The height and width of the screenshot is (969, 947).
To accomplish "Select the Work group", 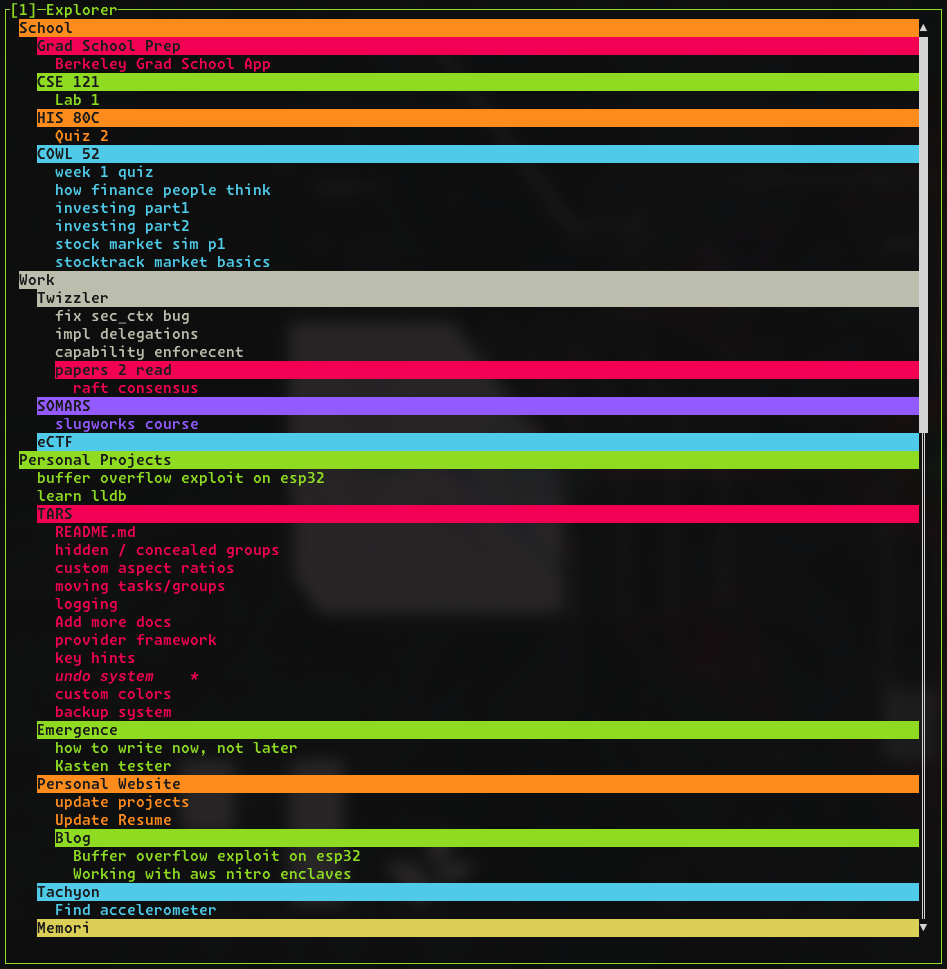I will tap(469, 280).
